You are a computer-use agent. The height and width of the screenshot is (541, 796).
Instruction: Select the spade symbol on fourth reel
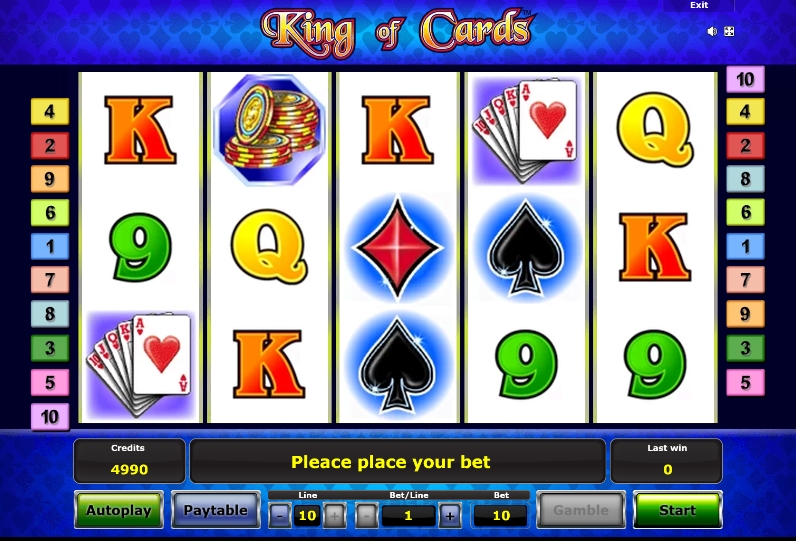(526, 247)
